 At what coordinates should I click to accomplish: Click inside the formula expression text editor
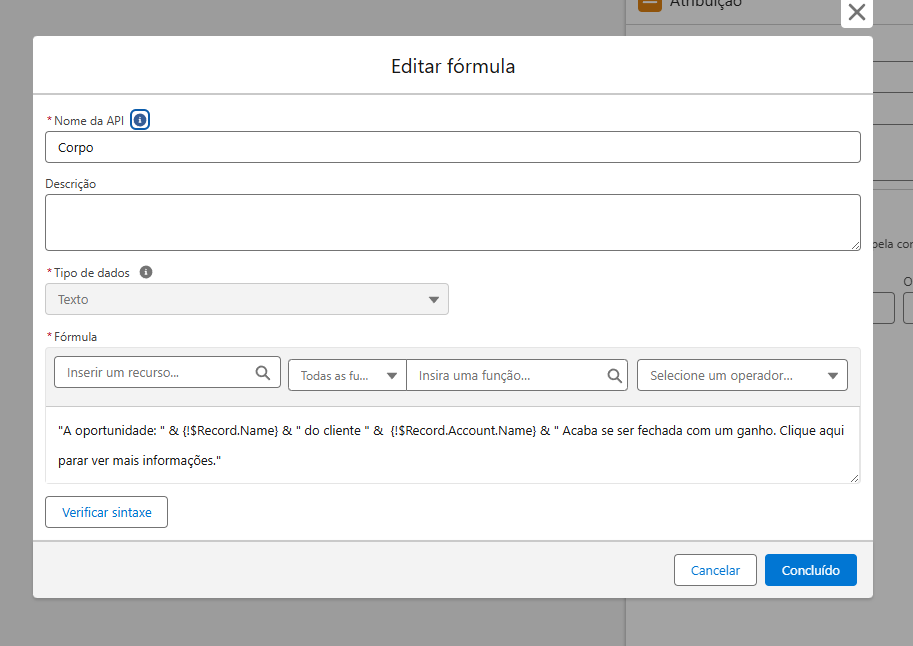tap(452, 446)
